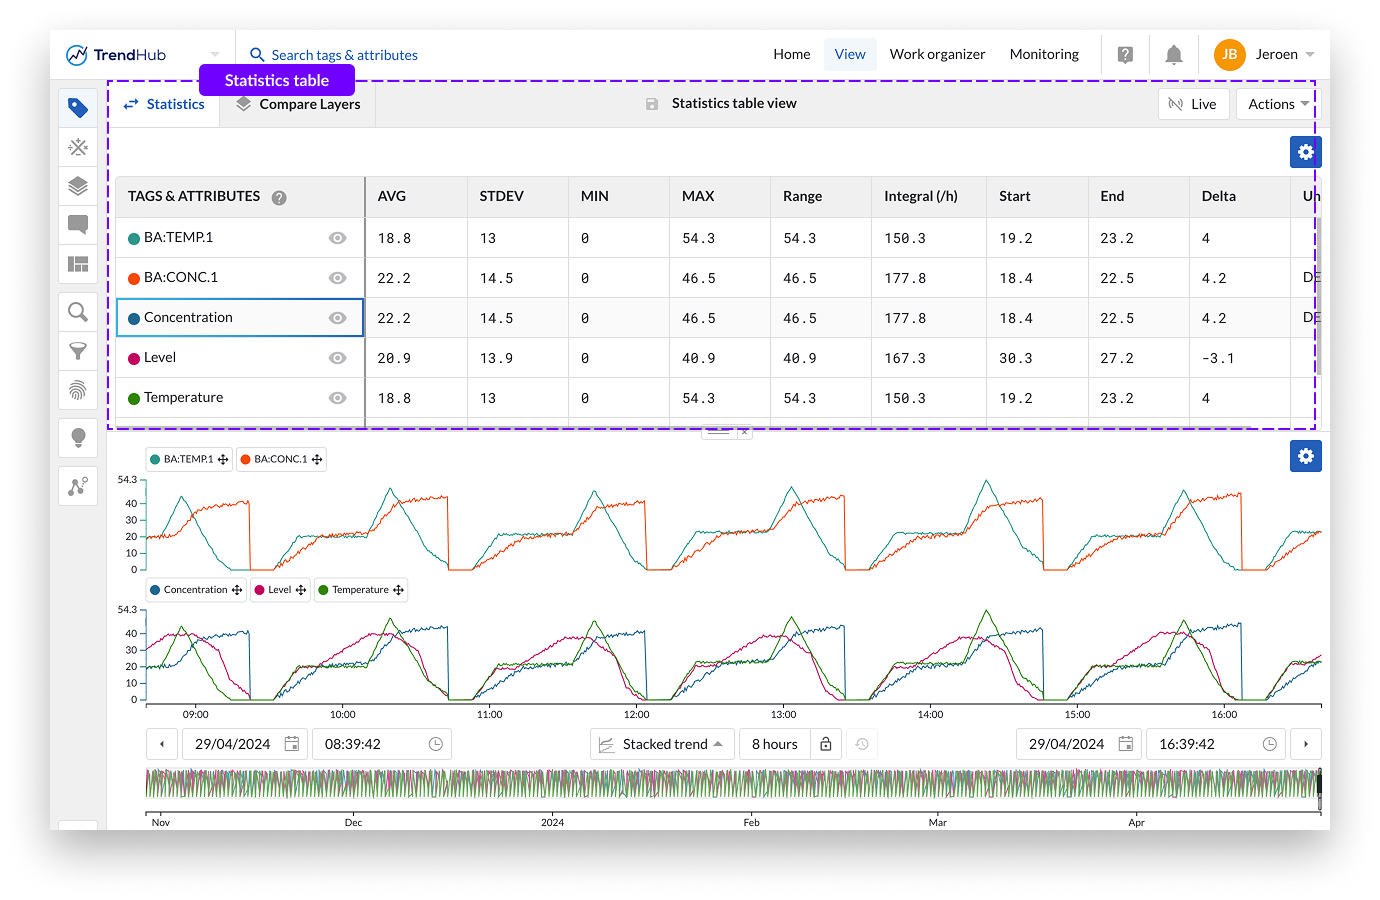Open the search magnifier tool in sidebar
Viewport: 1380px width, 900px height.
pos(78,312)
